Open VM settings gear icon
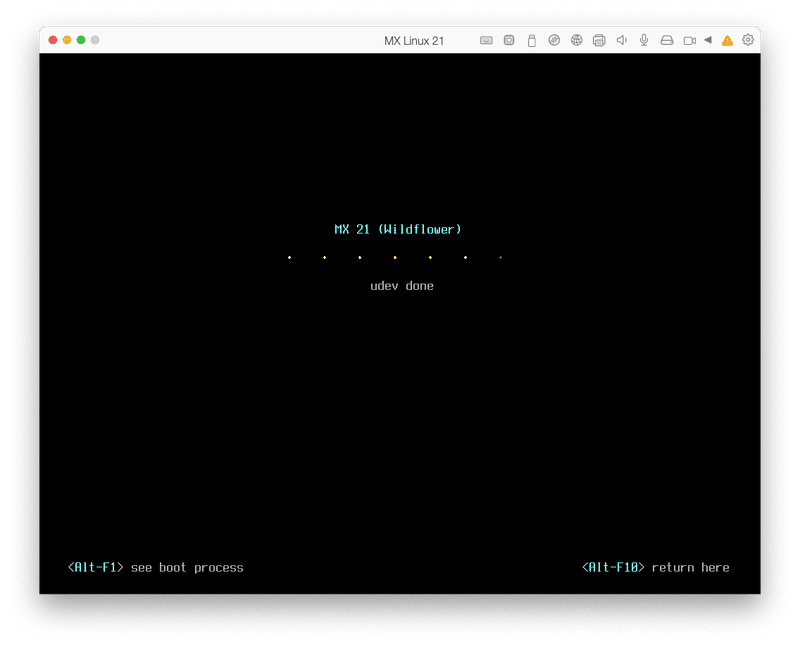The height and width of the screenshot is (646, 800). [748, 40]
